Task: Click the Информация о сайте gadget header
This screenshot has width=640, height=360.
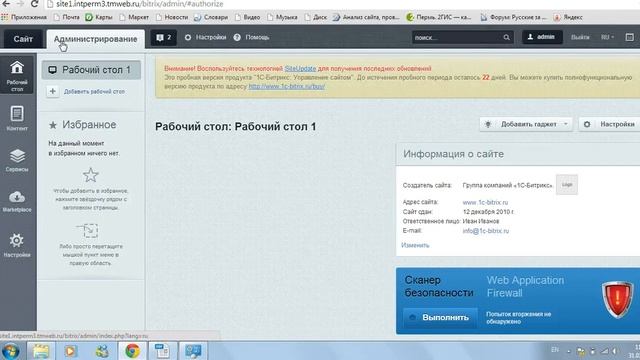Action: (518, 154)
